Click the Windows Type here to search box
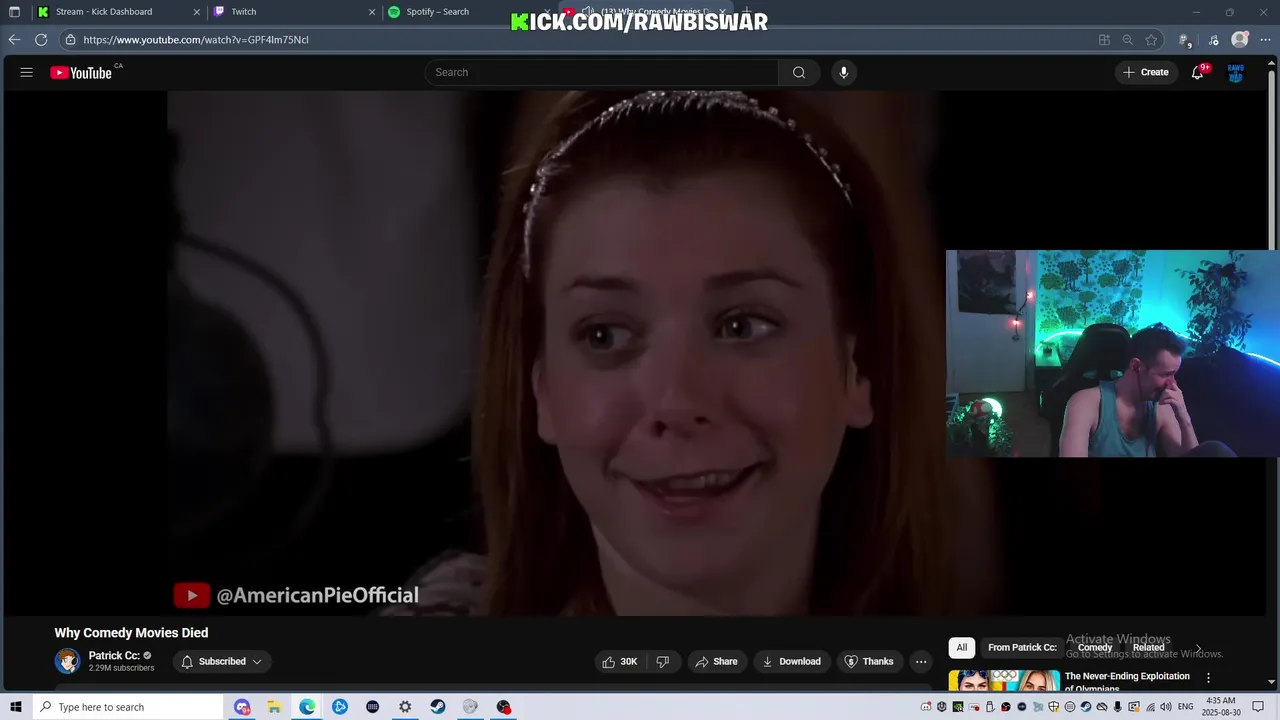Viewport: 1280px width, 720px height. pos(127,707)
